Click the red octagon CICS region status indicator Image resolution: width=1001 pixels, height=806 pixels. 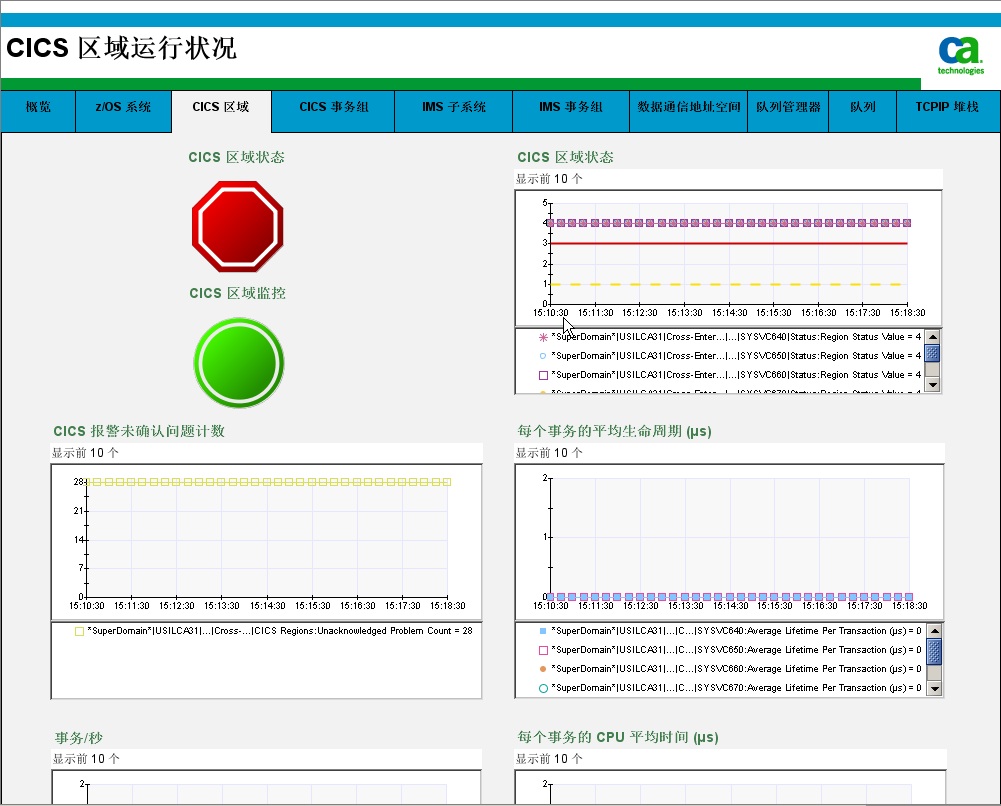pos(238,227)
